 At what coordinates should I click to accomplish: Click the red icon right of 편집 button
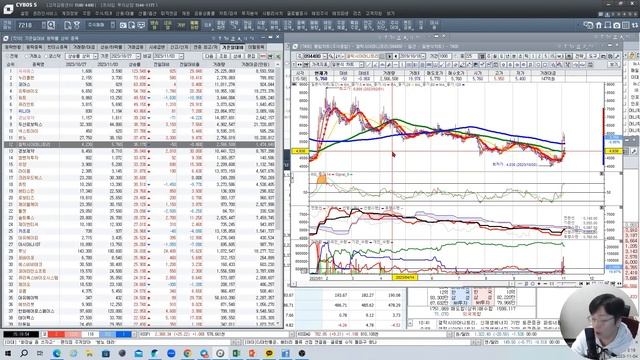pyautogui.click(x=264, y=56)
